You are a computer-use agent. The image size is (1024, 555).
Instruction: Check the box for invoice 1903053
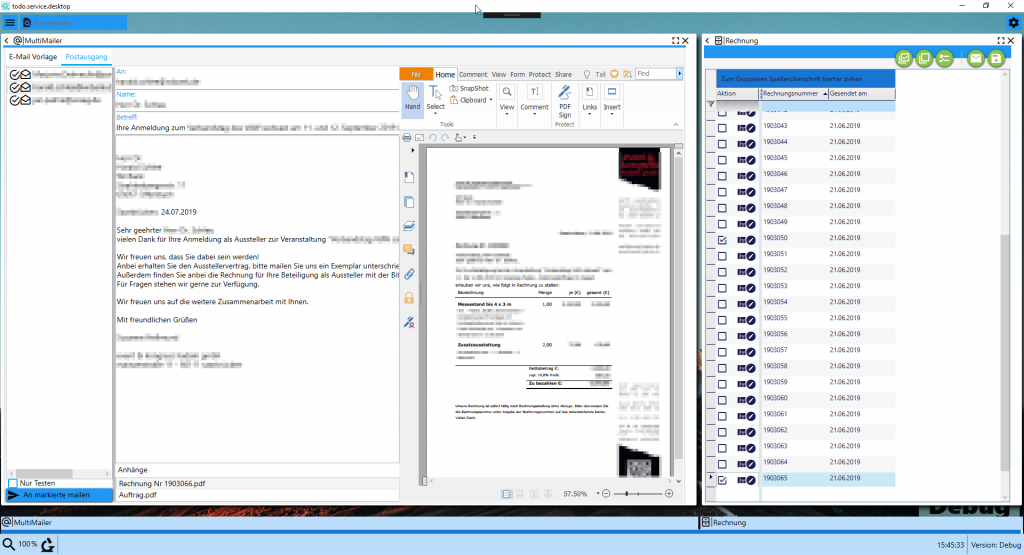(x=722, y=288)
